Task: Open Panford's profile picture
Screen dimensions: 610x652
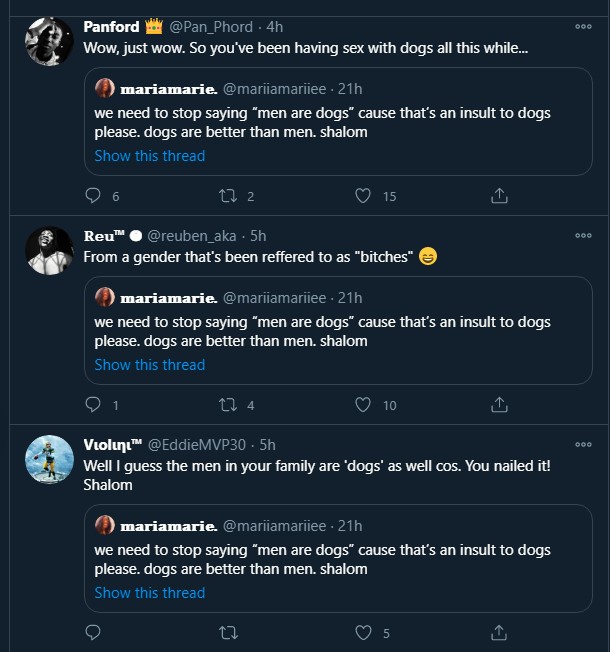Action: coord(48,41)
